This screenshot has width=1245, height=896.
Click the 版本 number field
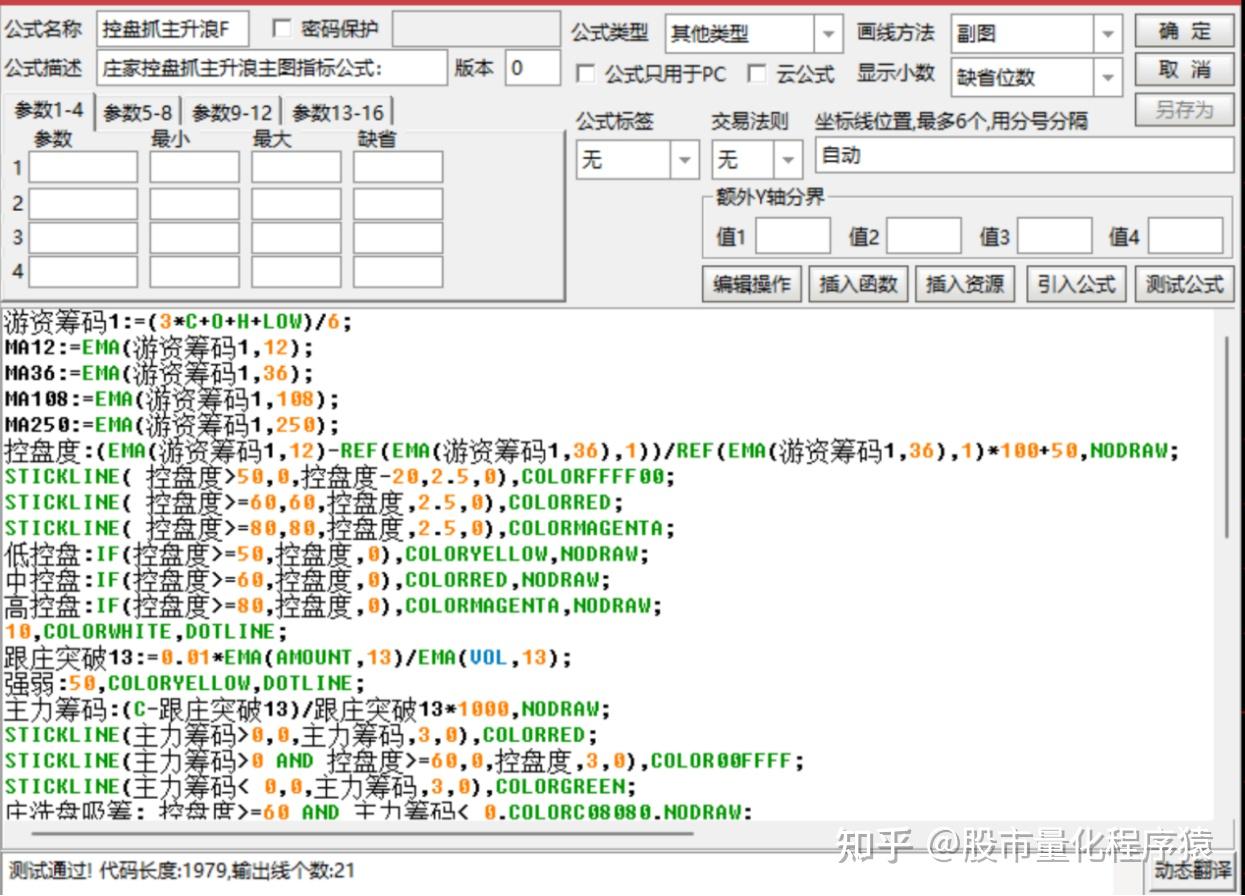tap(532, 68)
